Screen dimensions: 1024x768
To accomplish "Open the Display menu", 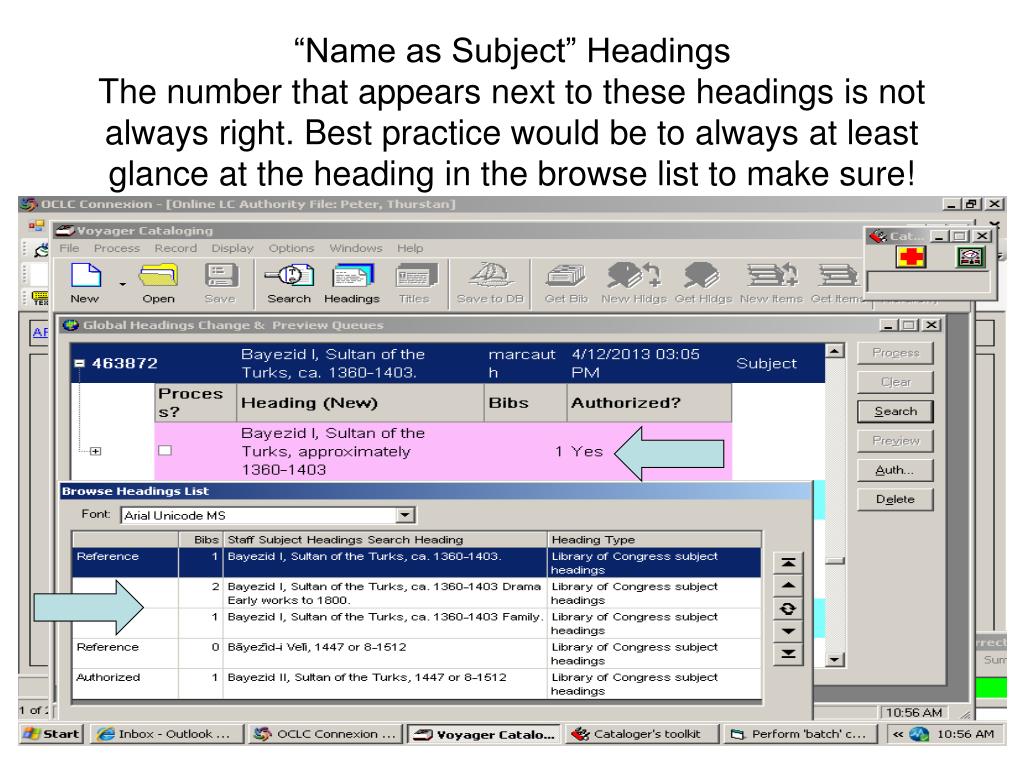I will (232, 248).
